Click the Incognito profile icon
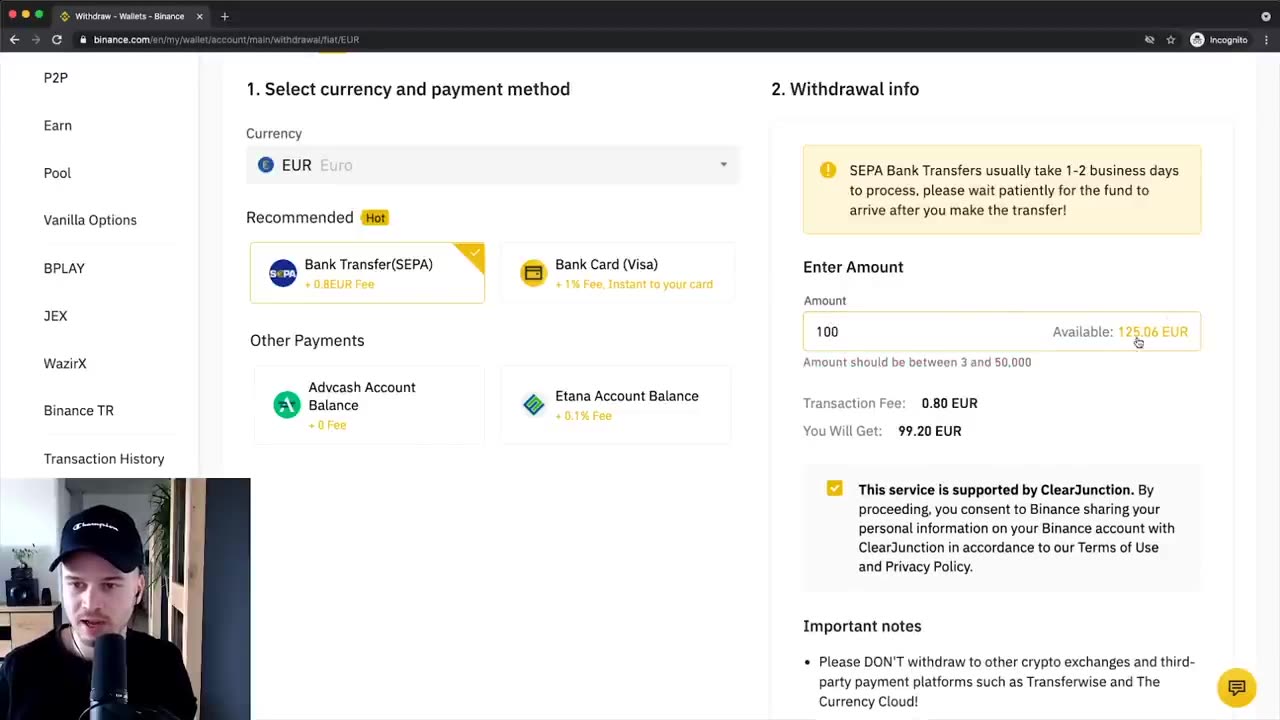 (x=1197, y=40)
